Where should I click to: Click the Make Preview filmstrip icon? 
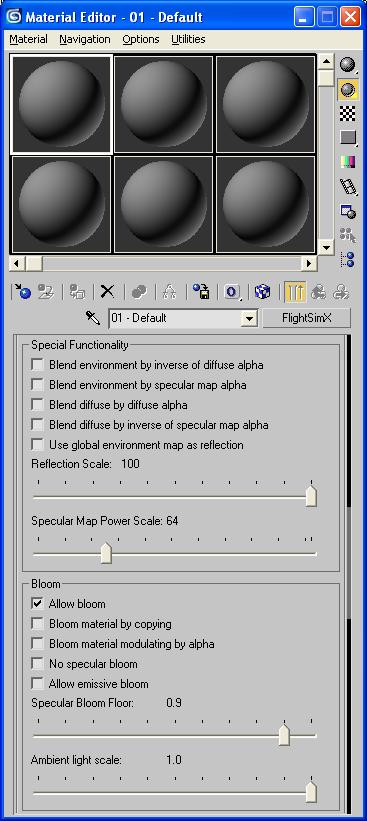click(x=348, y=186)
